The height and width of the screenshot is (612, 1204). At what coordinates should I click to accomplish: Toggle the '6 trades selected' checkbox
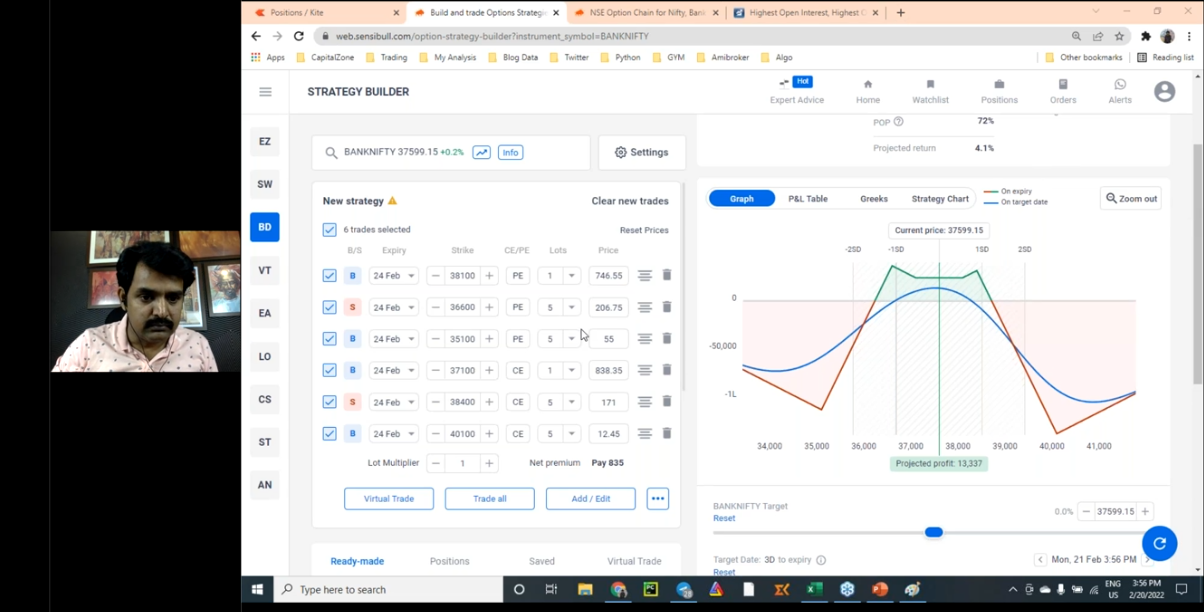pos(330,230)
